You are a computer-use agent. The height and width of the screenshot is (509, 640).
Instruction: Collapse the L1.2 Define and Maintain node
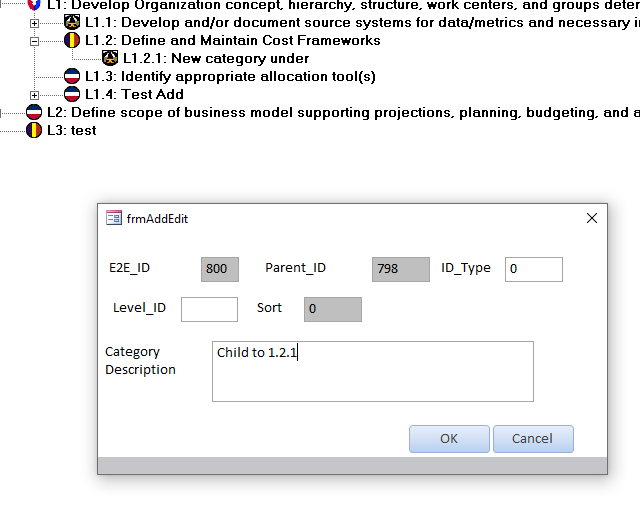click(34, 41)
